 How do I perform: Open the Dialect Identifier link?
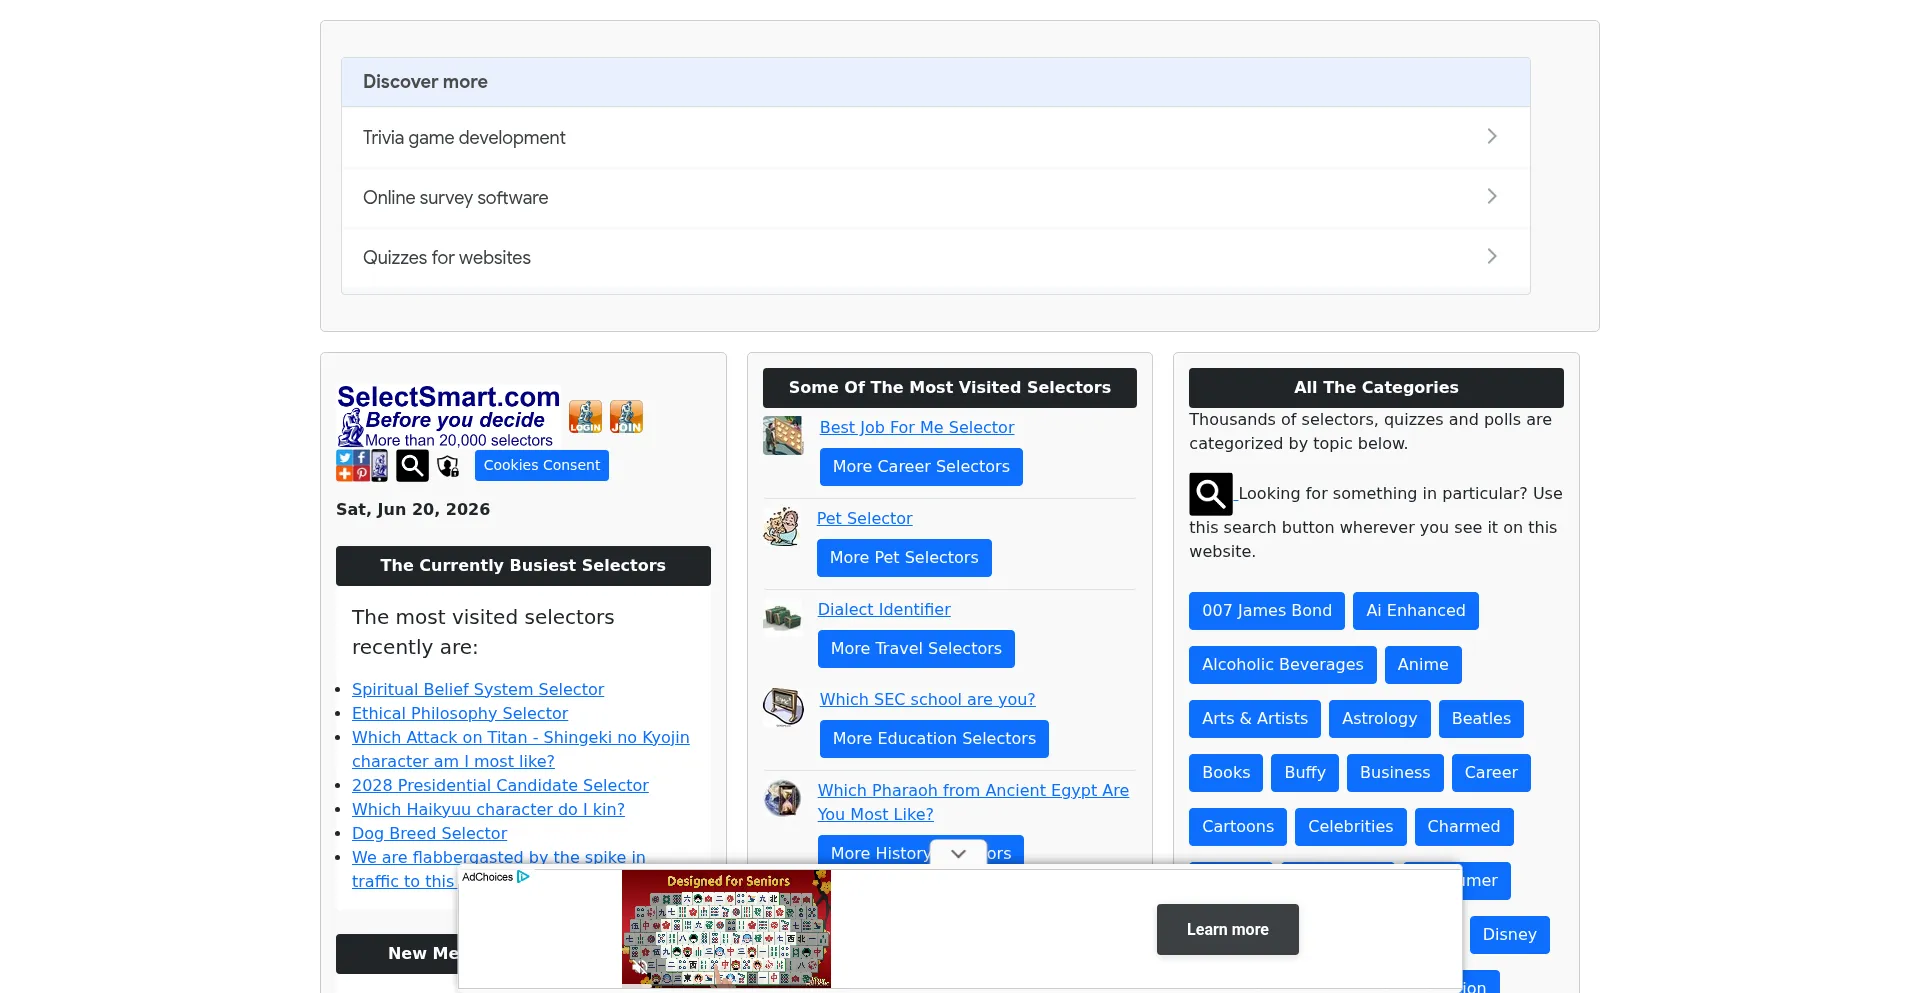click(x=884, y=610)
